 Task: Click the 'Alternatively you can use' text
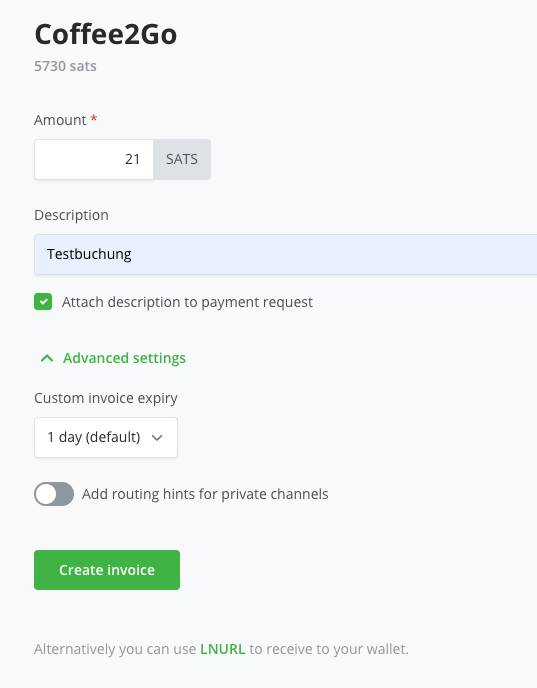click(x=115, y=649)
